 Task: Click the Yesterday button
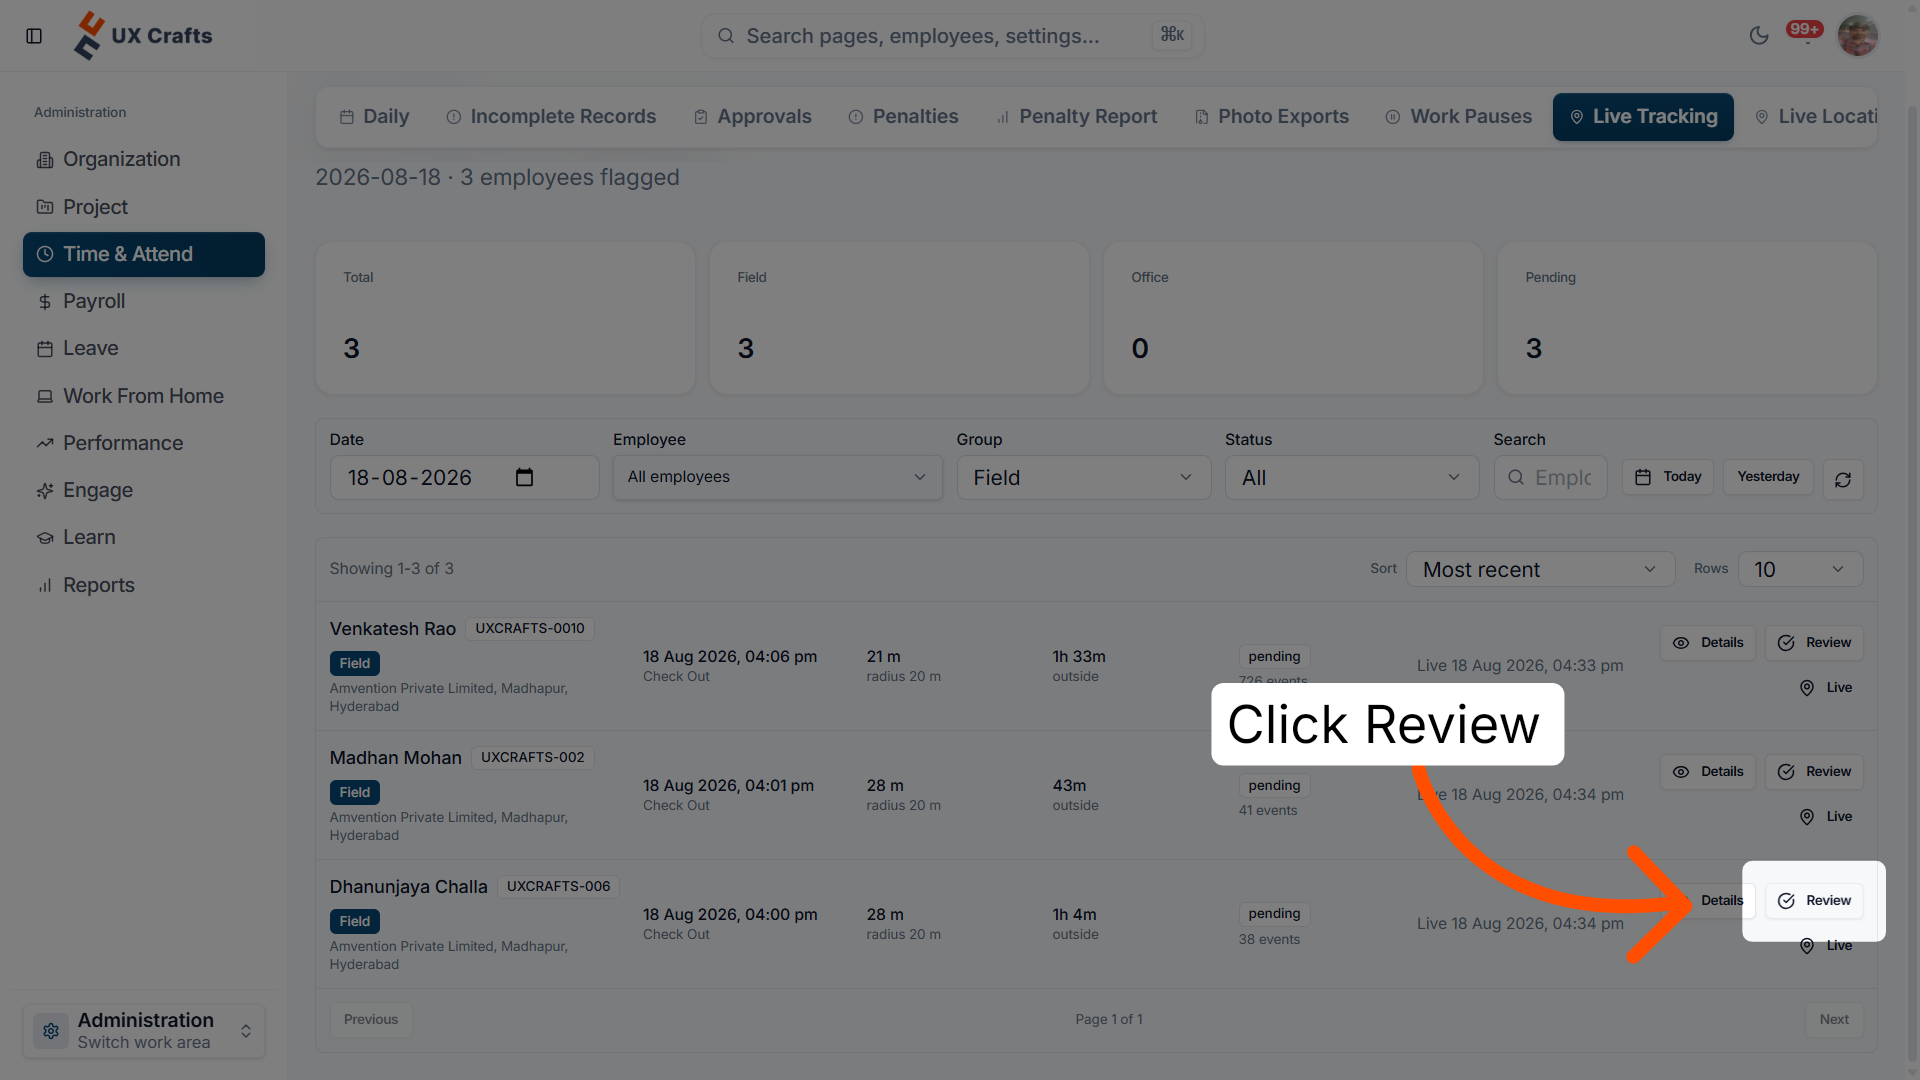point(1768,477)
